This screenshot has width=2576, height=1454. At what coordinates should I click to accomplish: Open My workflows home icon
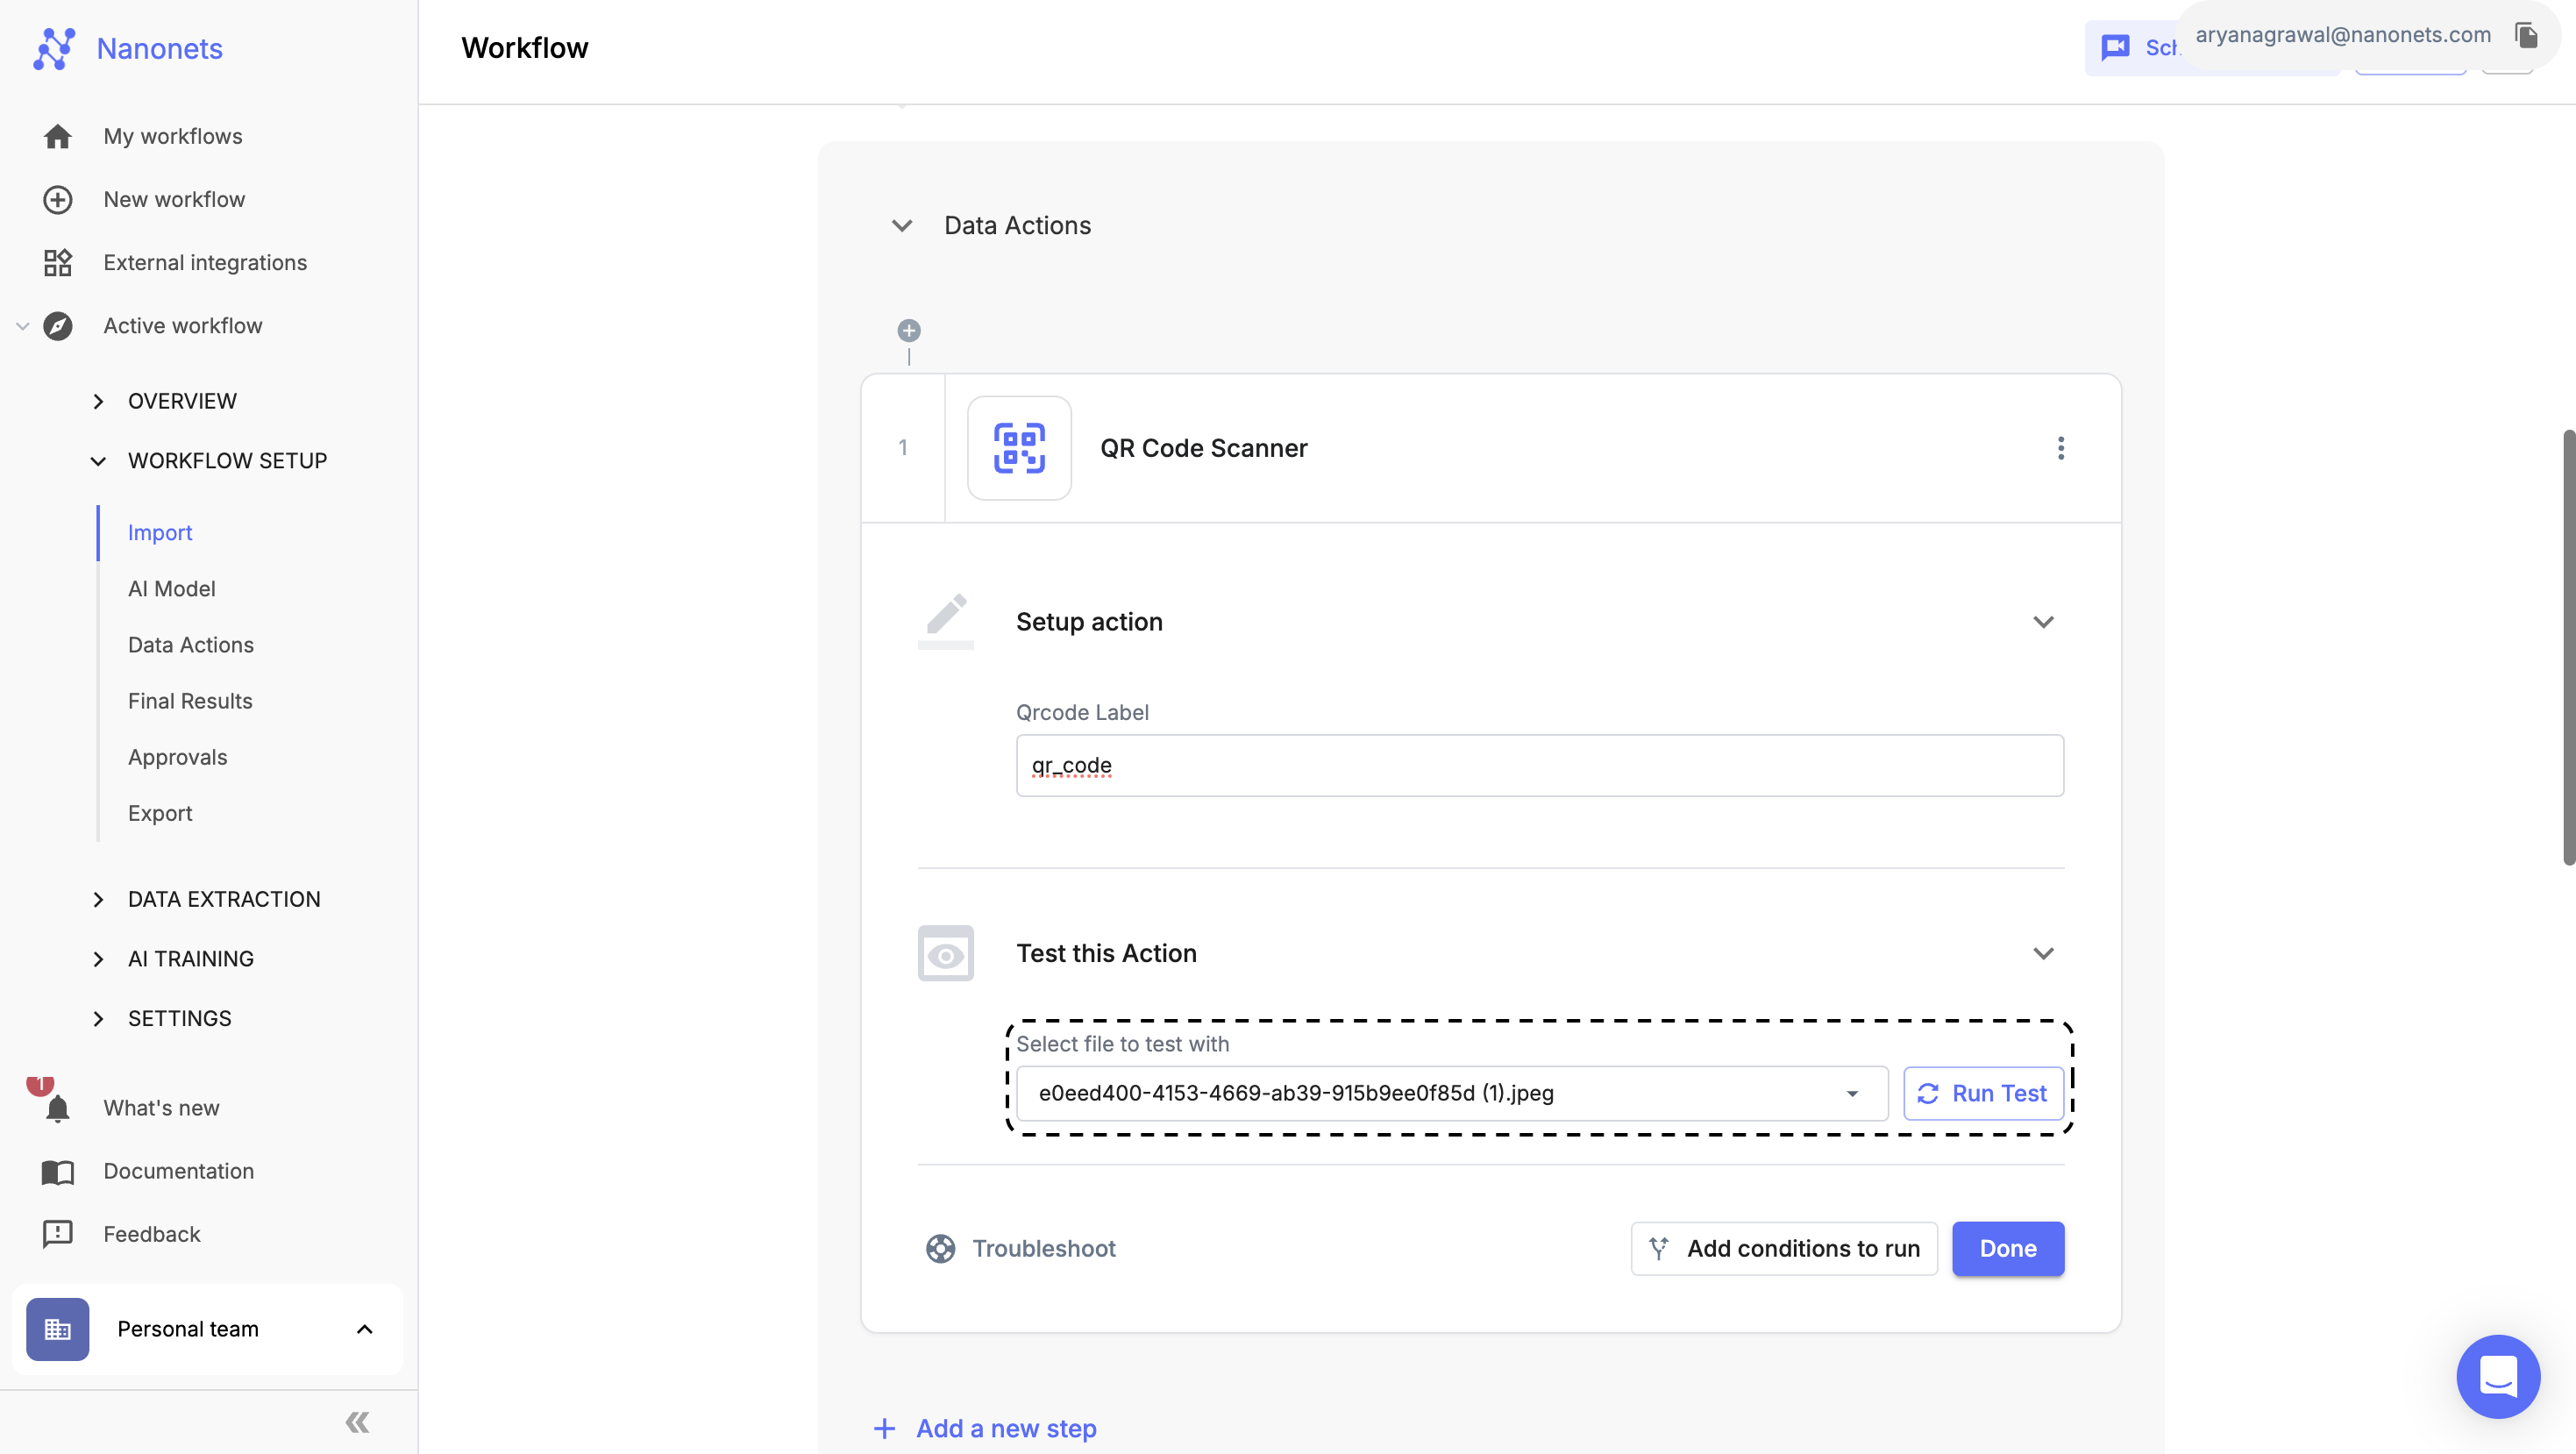tap(57, 136)
